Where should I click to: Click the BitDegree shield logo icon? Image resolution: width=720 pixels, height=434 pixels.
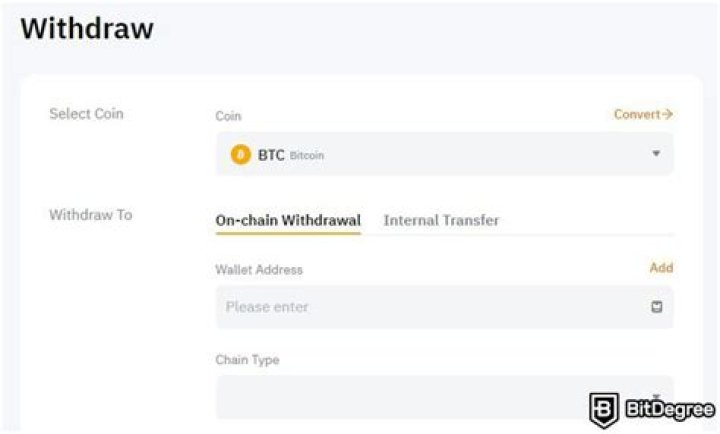click(x=603, y=409)
